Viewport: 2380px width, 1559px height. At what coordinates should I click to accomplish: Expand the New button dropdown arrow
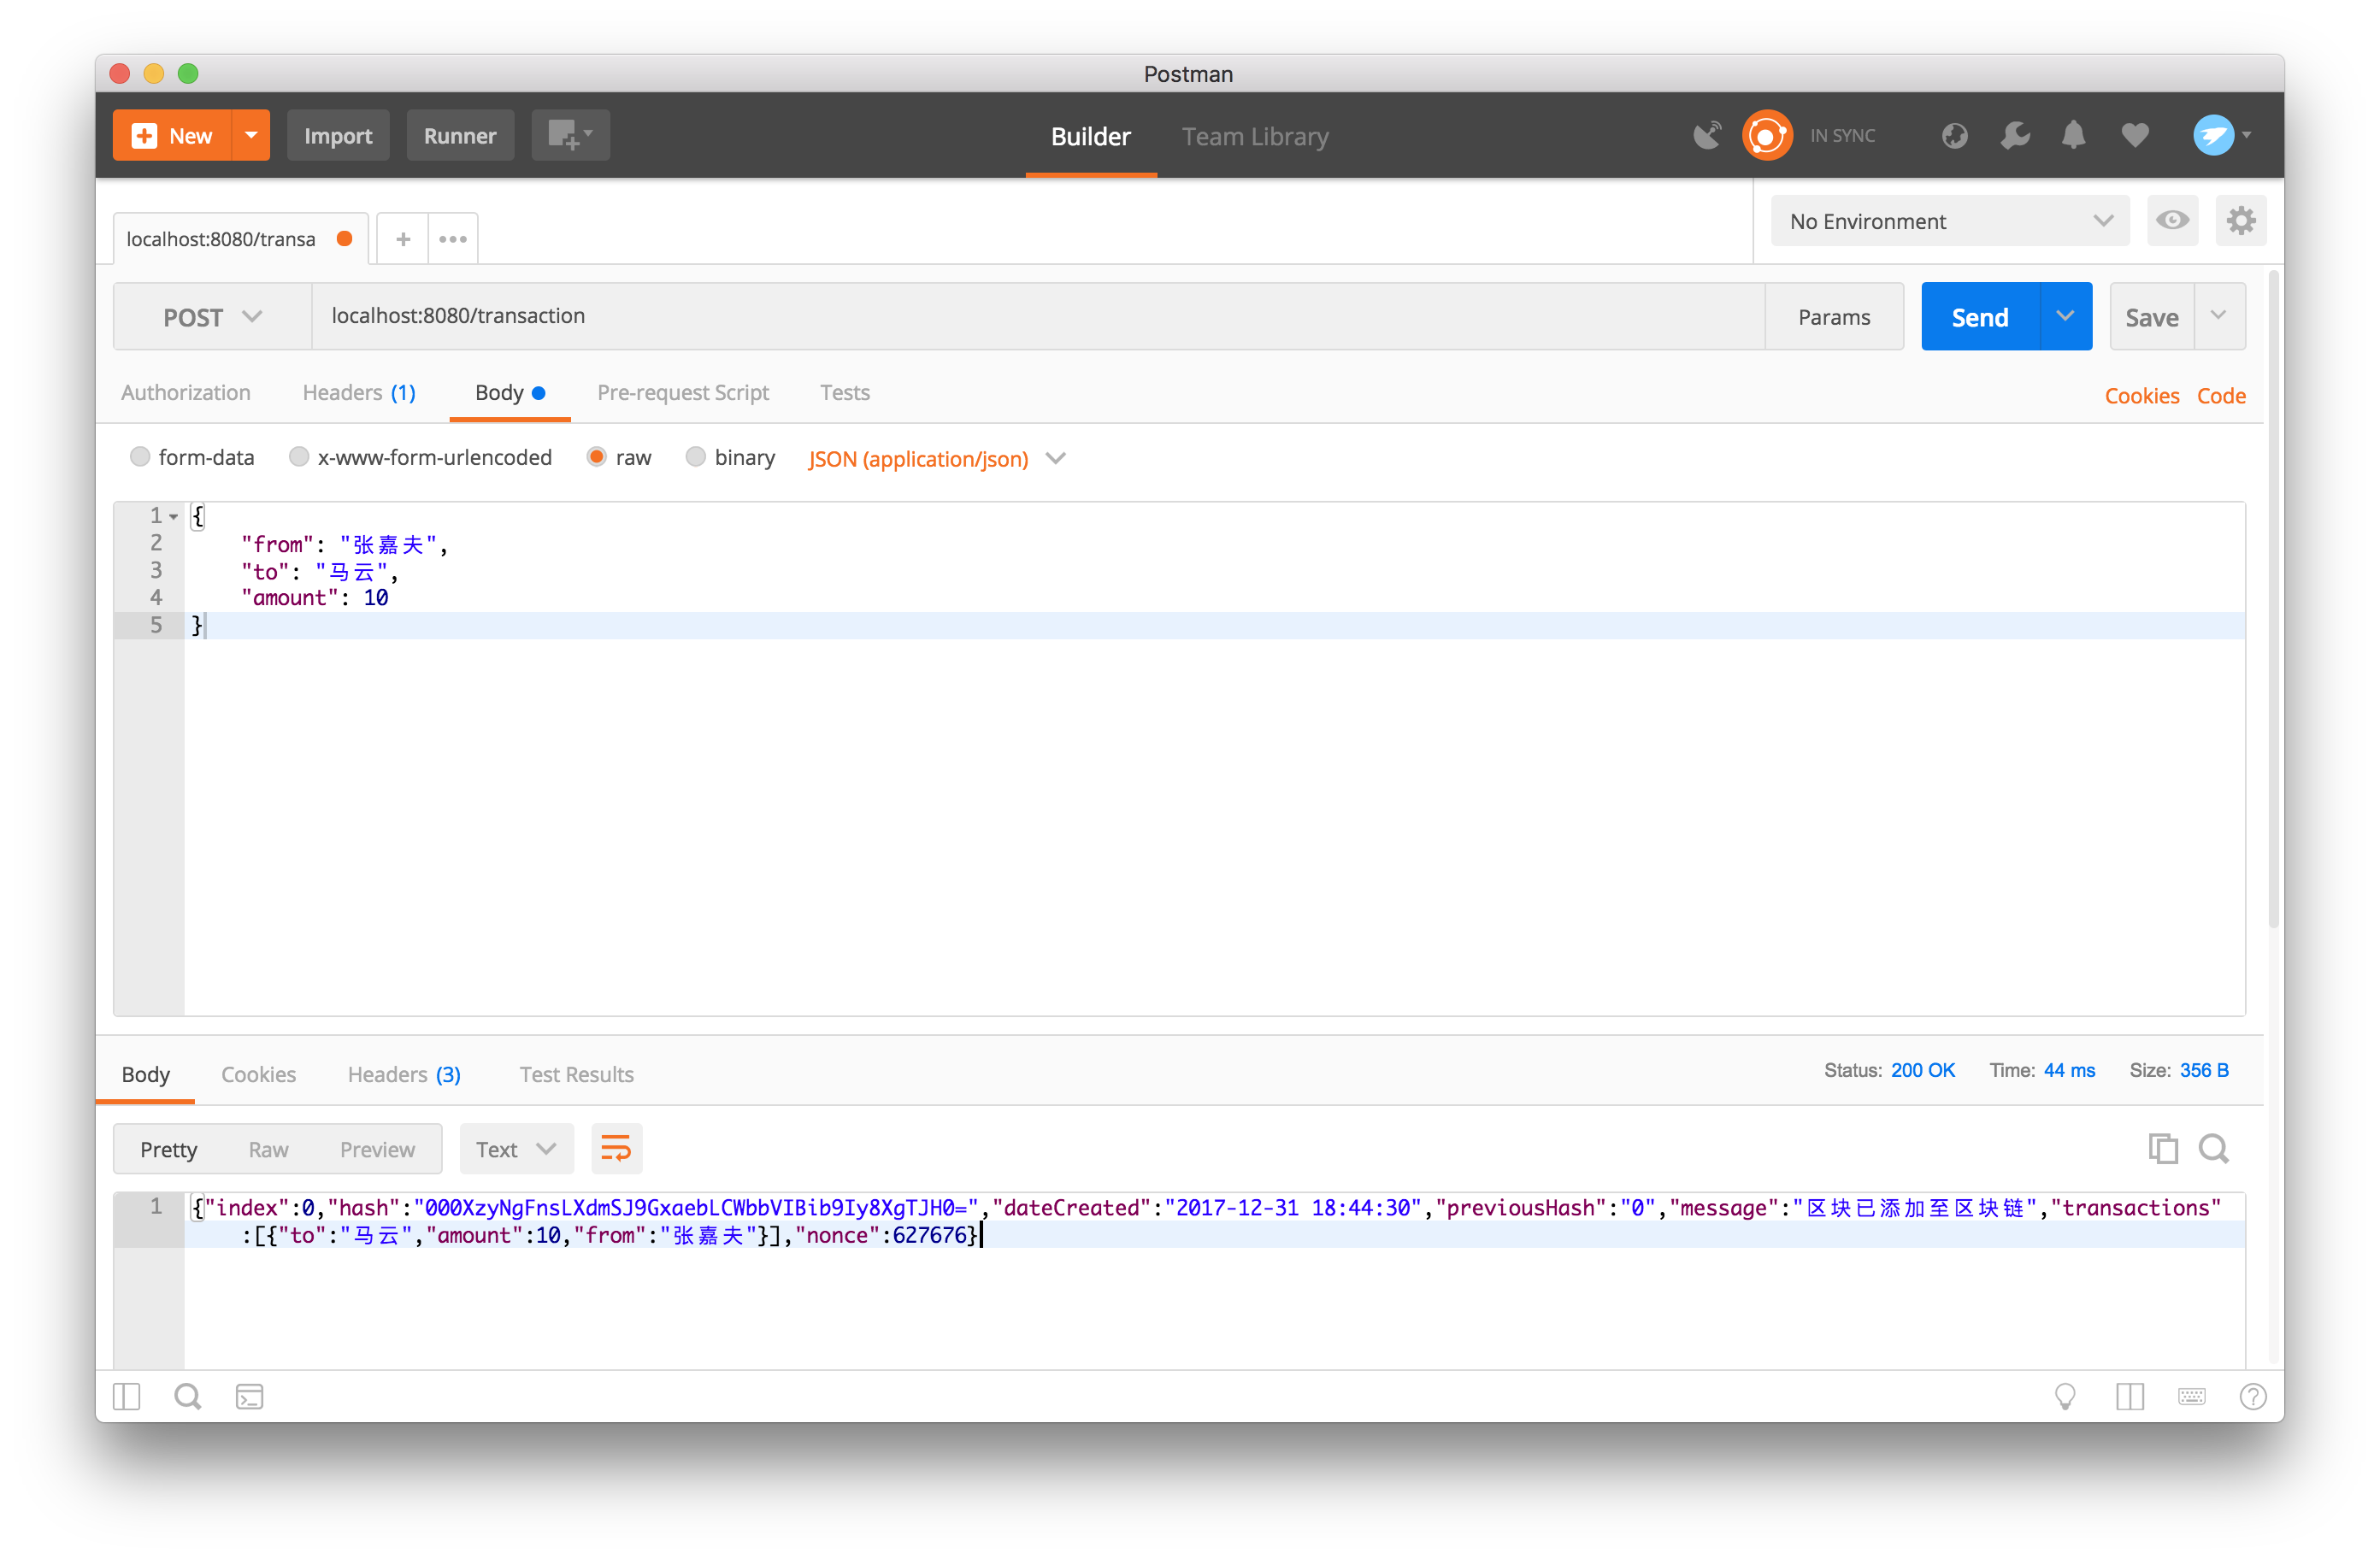pyautogui.click(x=251, y=135)
